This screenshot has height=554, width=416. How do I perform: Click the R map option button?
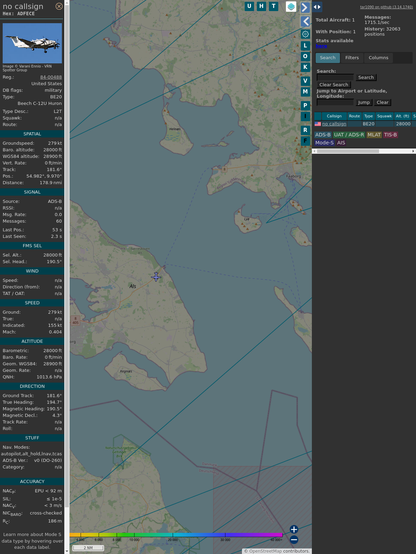[305, 130]
